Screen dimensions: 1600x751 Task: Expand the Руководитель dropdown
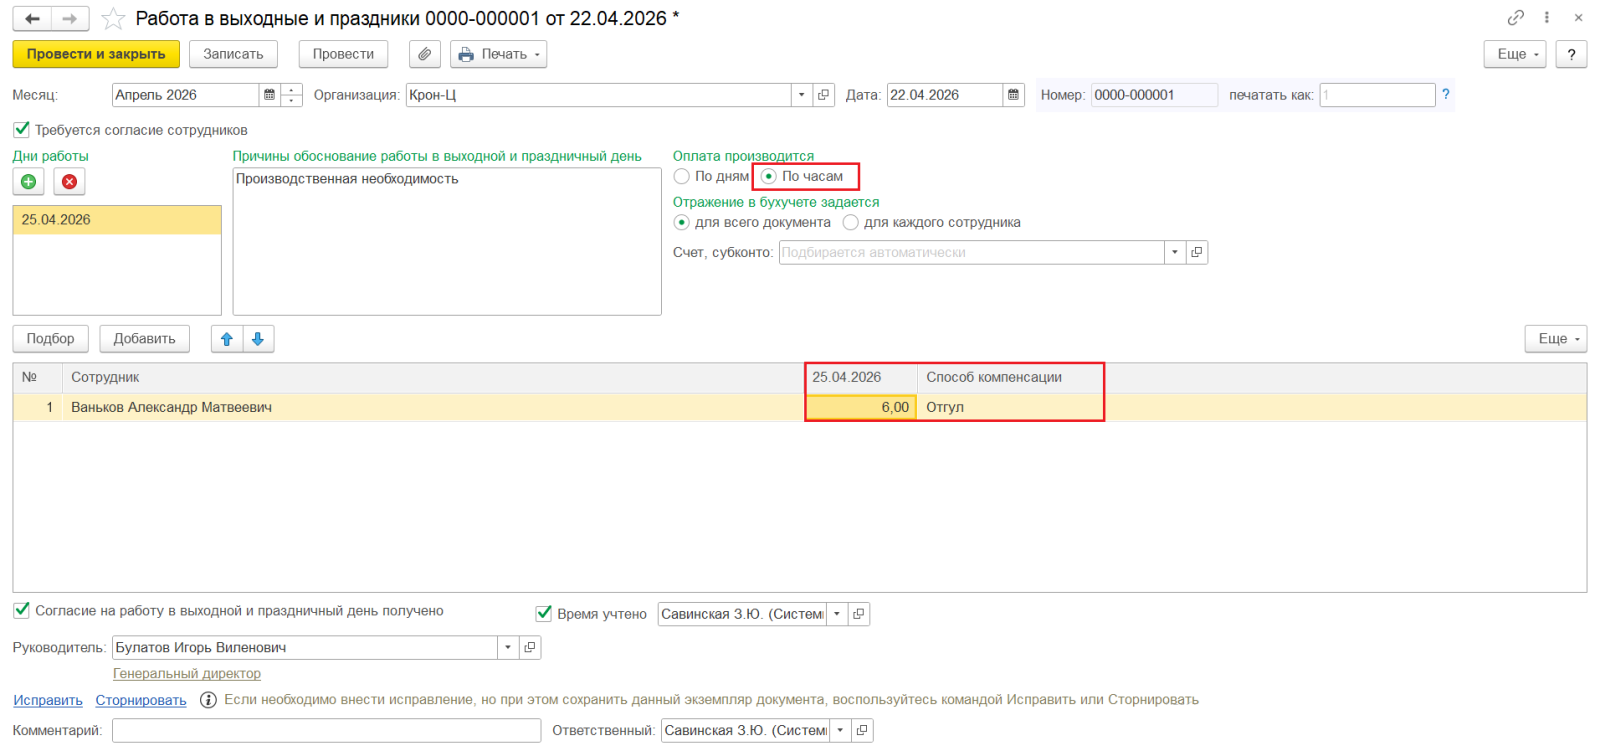[508, 647]
